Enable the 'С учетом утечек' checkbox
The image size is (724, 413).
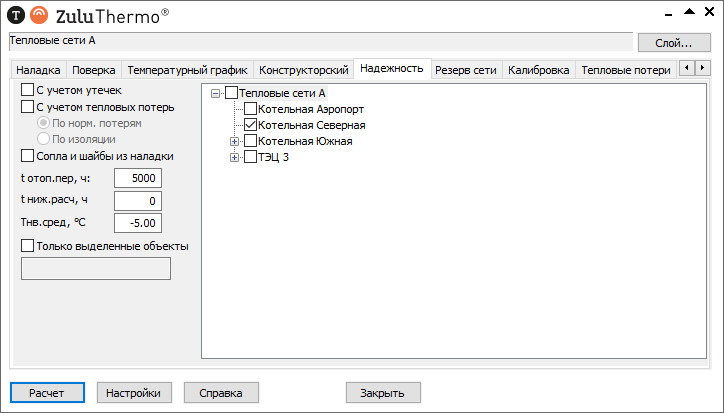click(28, 90)
